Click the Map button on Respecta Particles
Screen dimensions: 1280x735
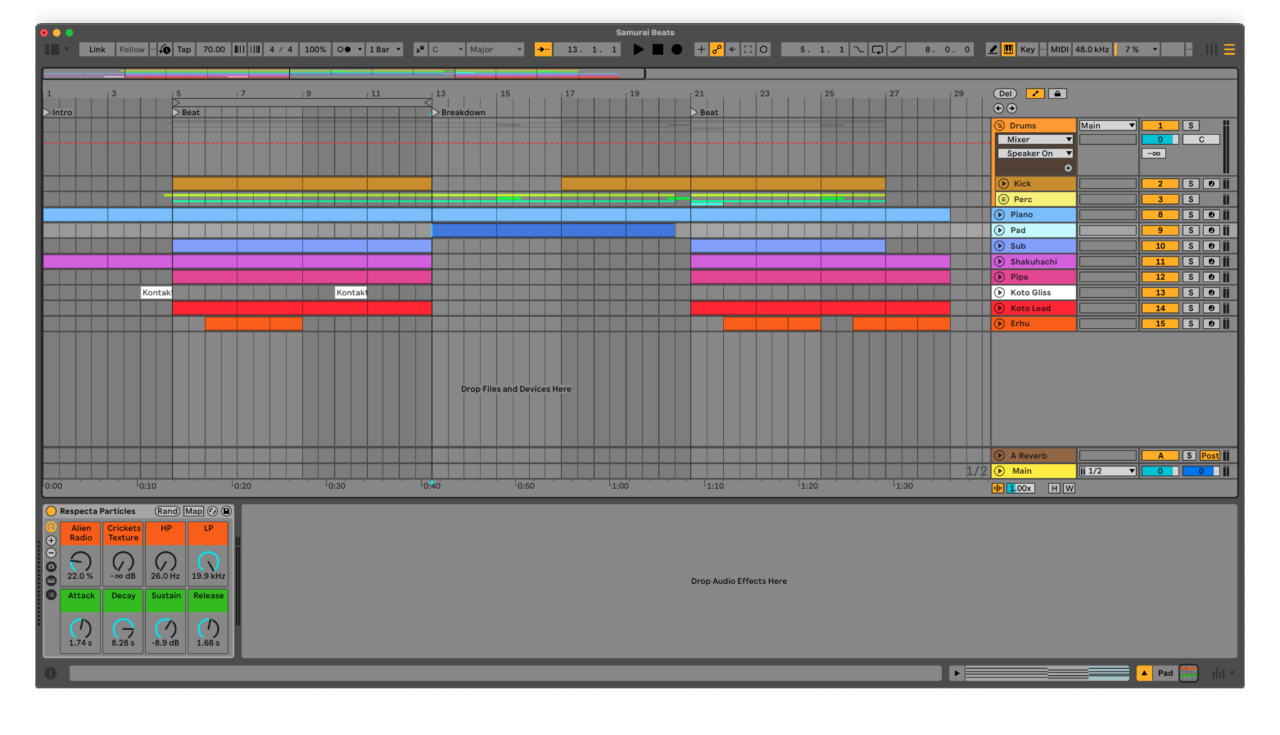193,512
